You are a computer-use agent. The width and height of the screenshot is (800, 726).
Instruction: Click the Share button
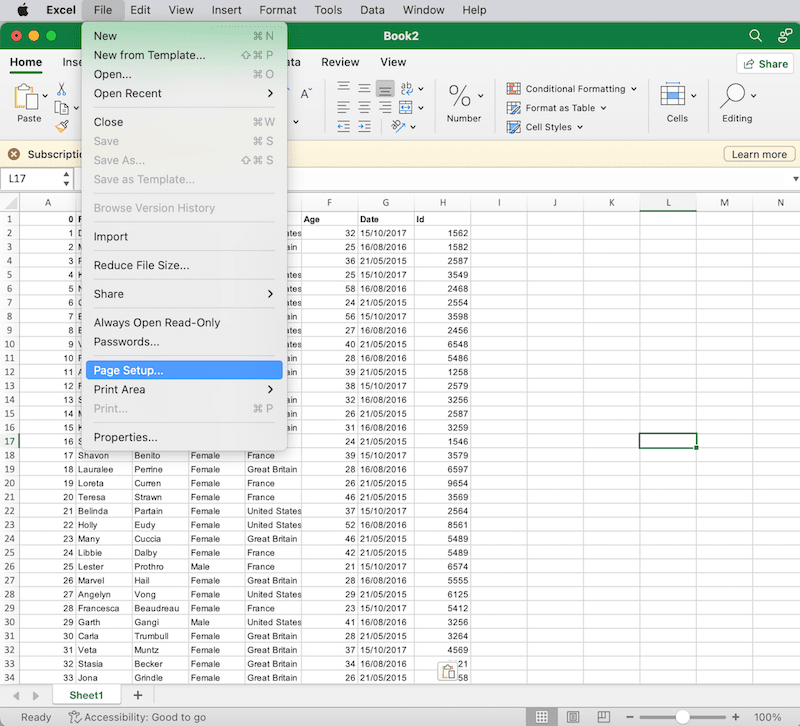[x=765, y=63]
